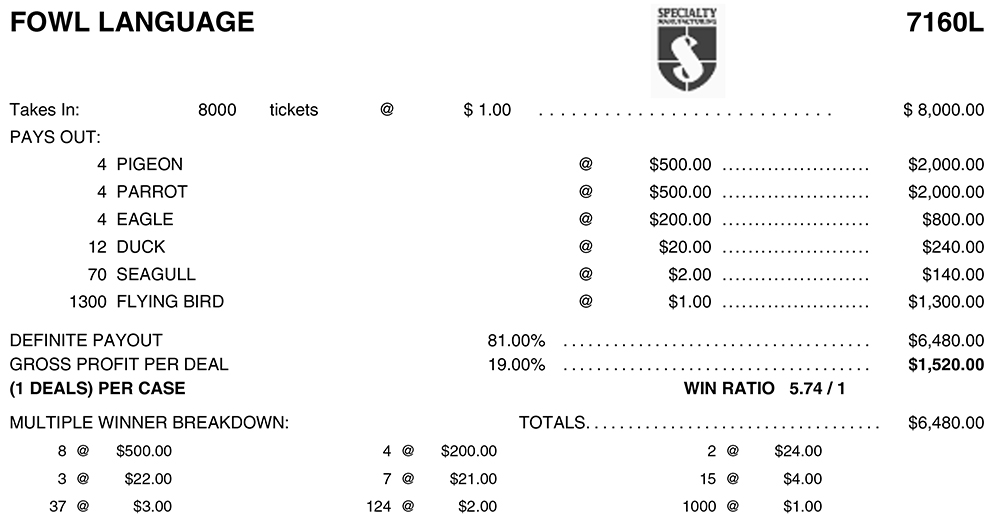
Task: Click the 81.00% payout percentage
Action: [x=516, y=340]
